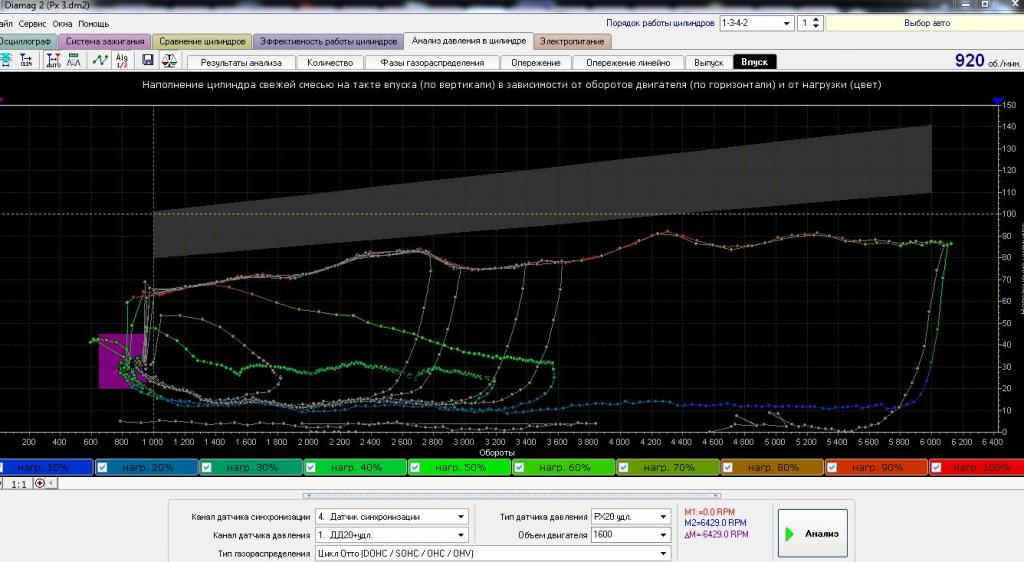Click the waveform peaks measurement icon

74,61
